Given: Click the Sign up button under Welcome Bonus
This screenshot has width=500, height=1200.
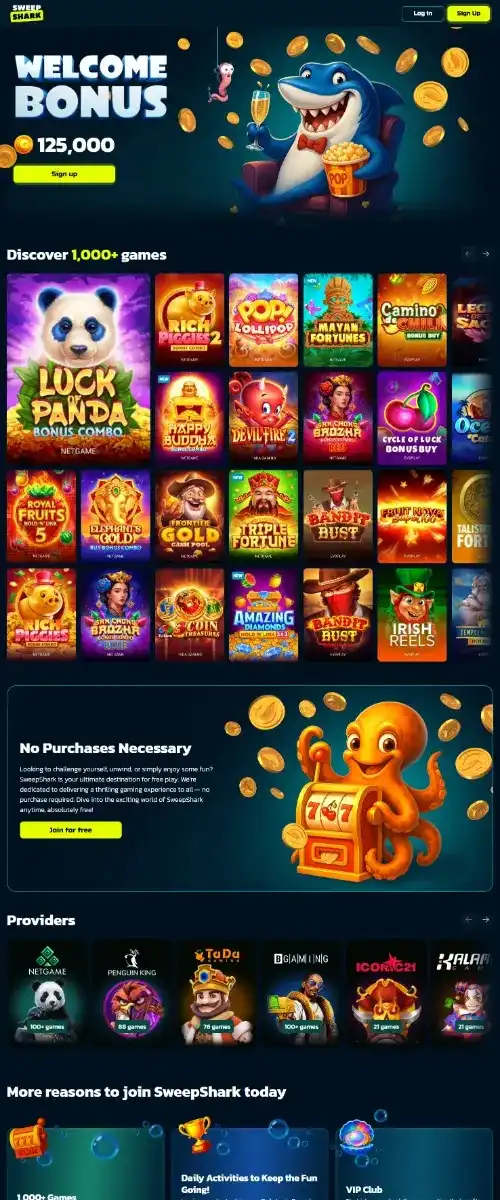Looking at the screenshot, I should 64,174.
